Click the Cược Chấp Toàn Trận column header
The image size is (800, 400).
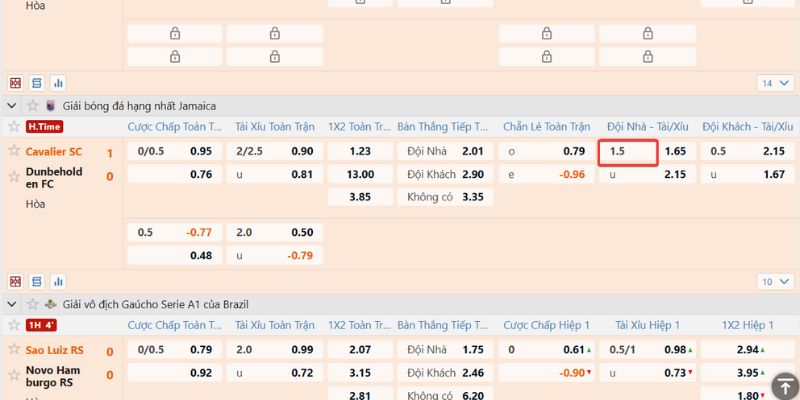pos(172,127)
